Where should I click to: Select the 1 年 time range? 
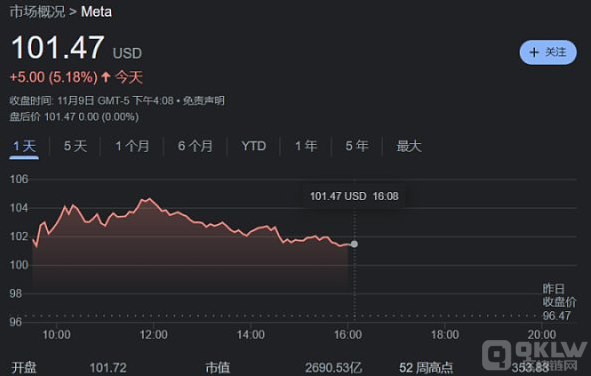(x=306, y=146)
